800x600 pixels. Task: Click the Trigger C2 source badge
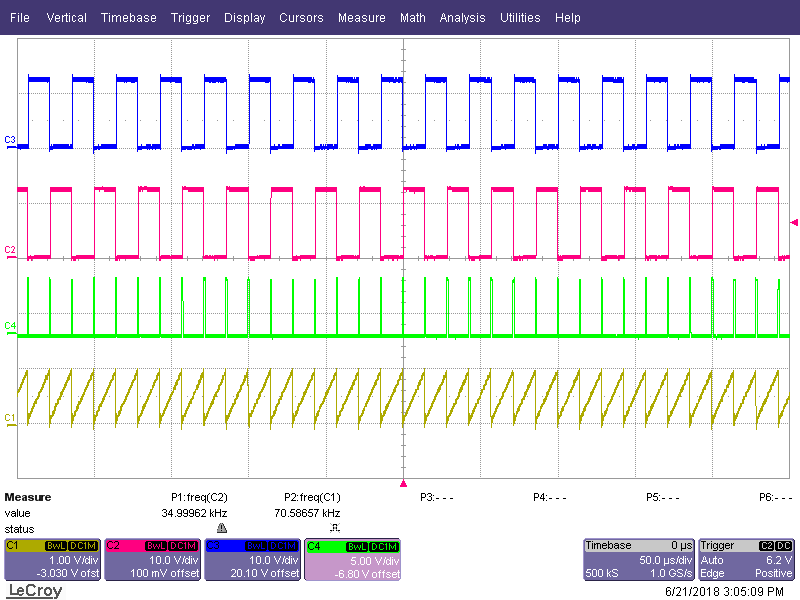(766, 545)
